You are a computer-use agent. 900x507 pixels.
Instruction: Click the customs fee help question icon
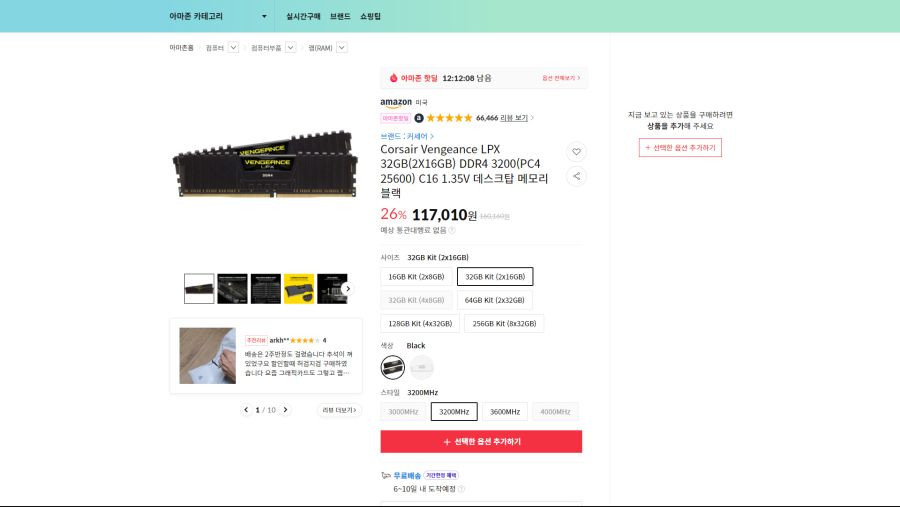pyautogui.click(x=452, y=230)
